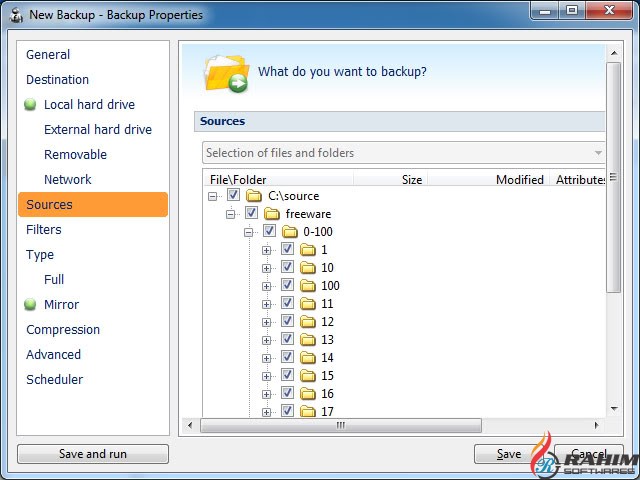
Task: Click the C:\source folder icon
Action: tap(253, 196)
